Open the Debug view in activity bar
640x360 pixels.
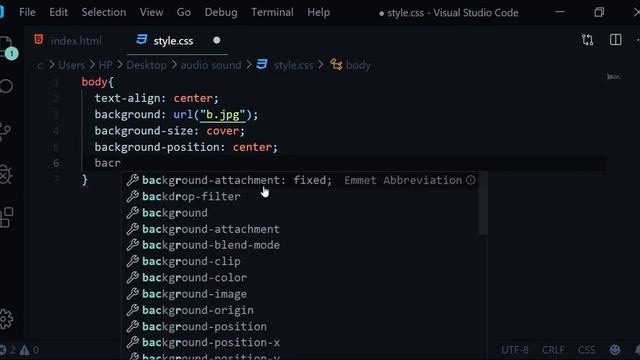tap(6, 175)
